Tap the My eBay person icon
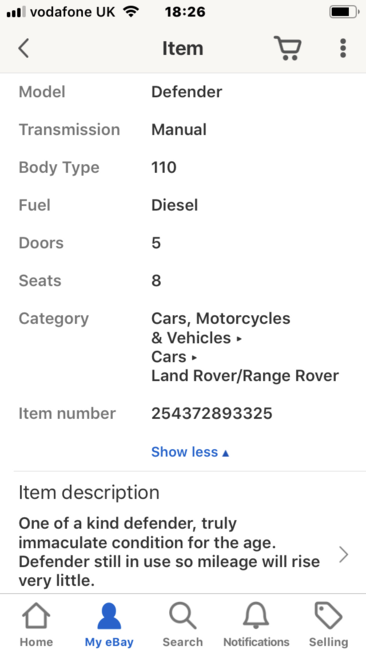Image resolution: width=366 pixels, height=650 pixels. pyautogui.click(x=109, y=616)
